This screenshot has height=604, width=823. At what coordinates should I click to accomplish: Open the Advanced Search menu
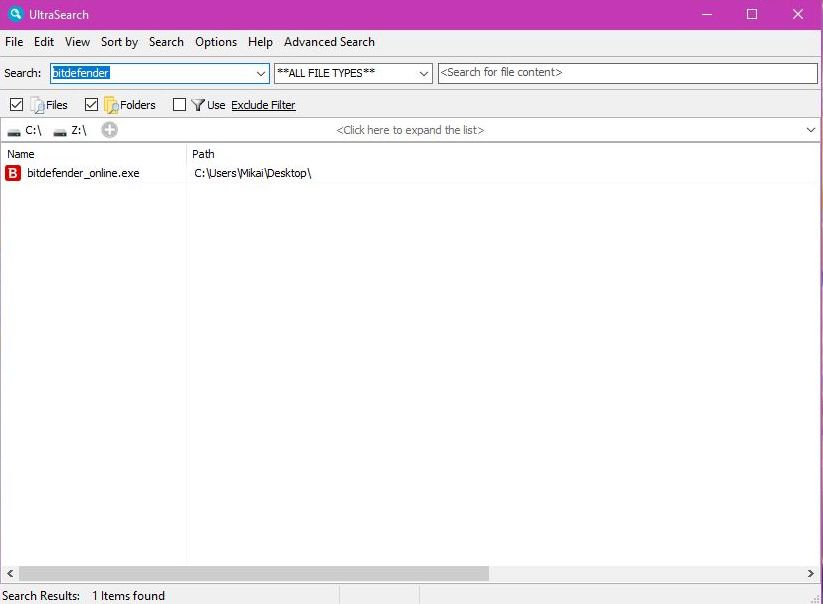point(329,42)
